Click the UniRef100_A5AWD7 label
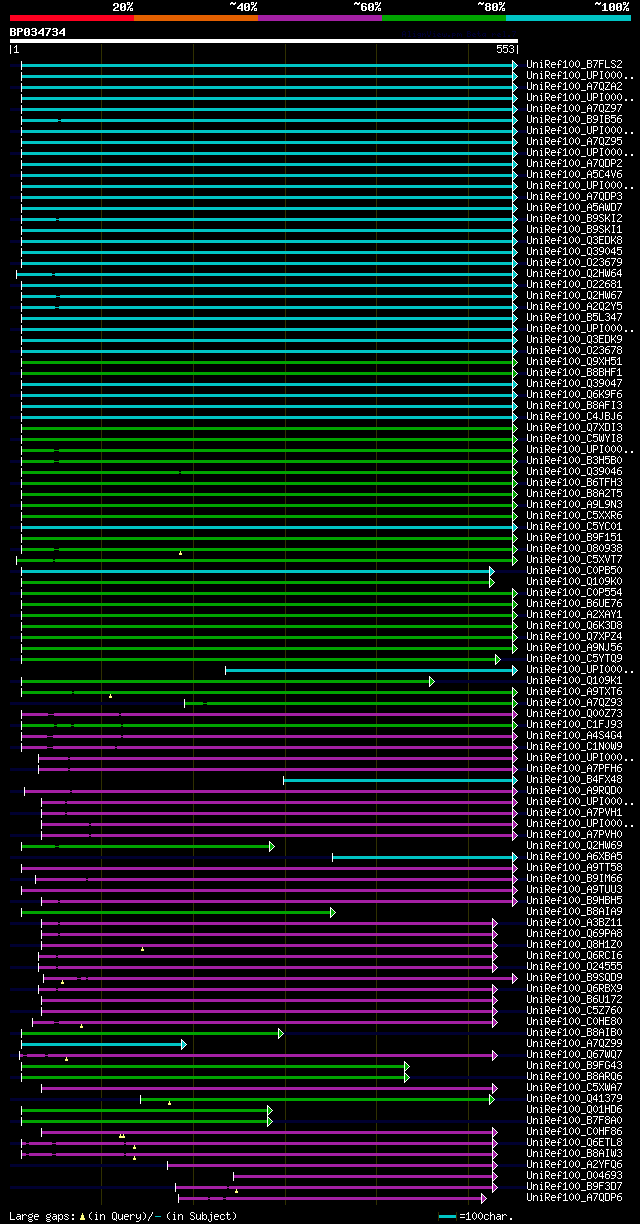 coord(575,208)
